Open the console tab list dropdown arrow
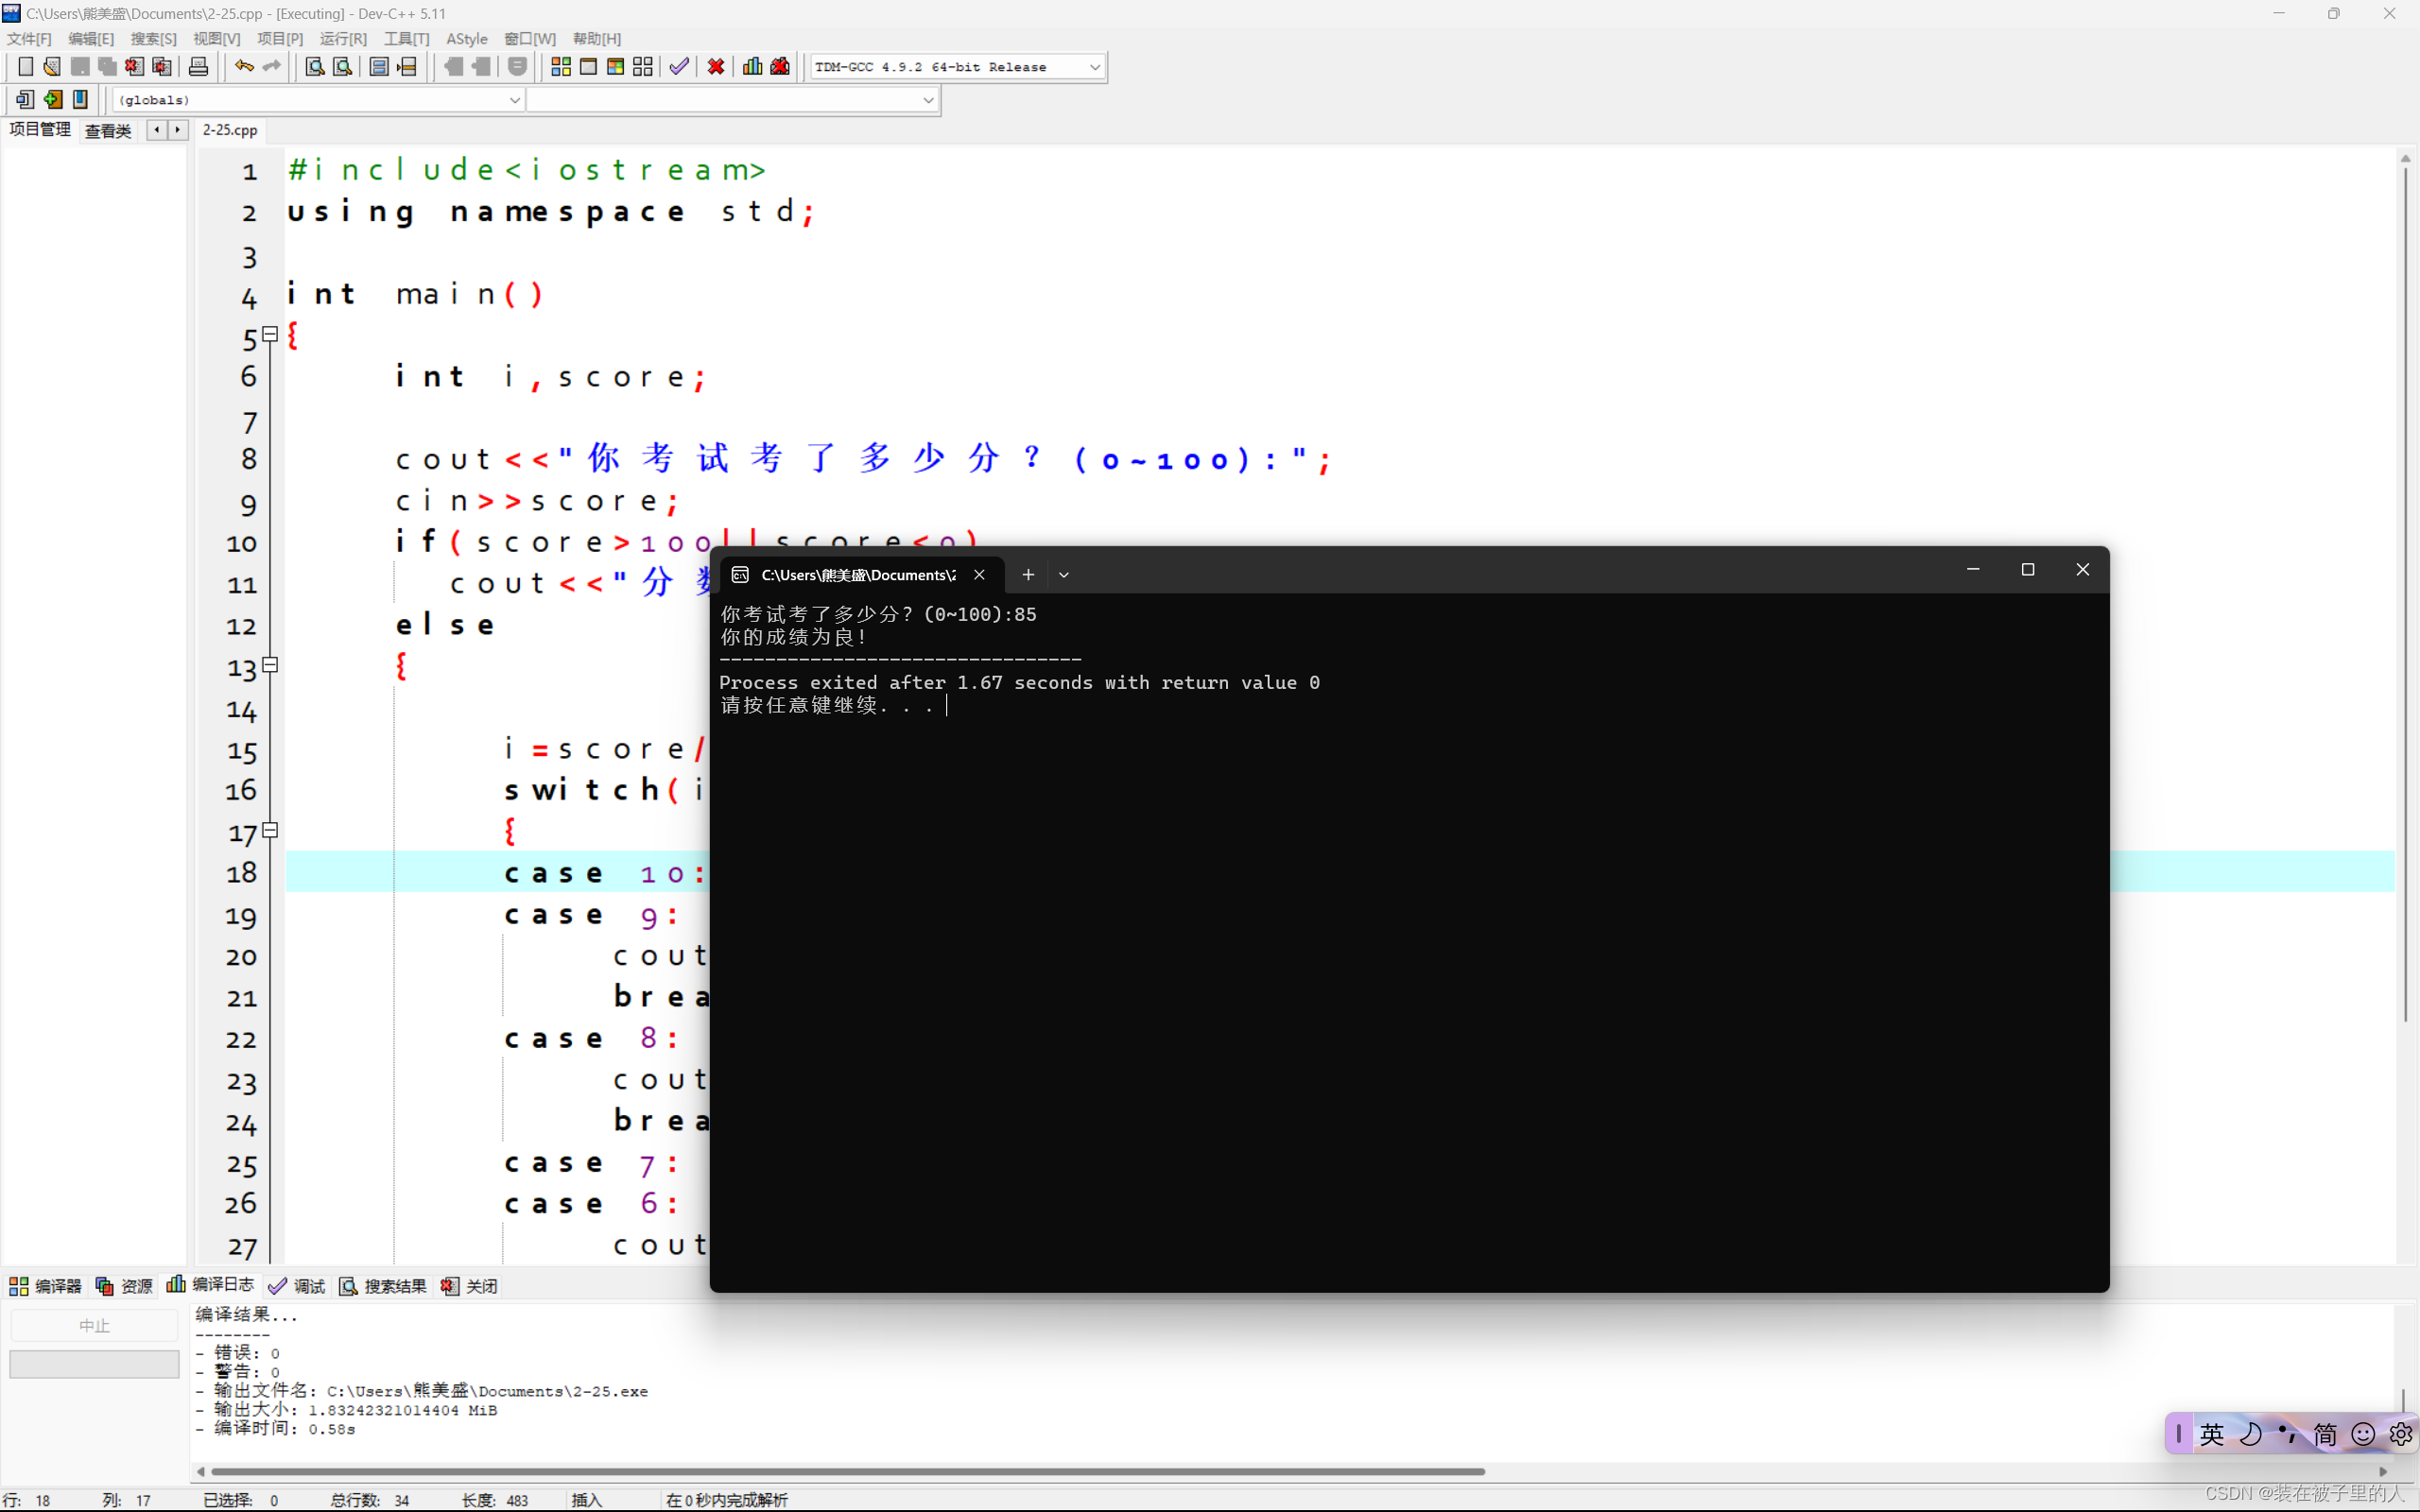The width and height of the screenshot is (2420, 1512). [1064, 575]
